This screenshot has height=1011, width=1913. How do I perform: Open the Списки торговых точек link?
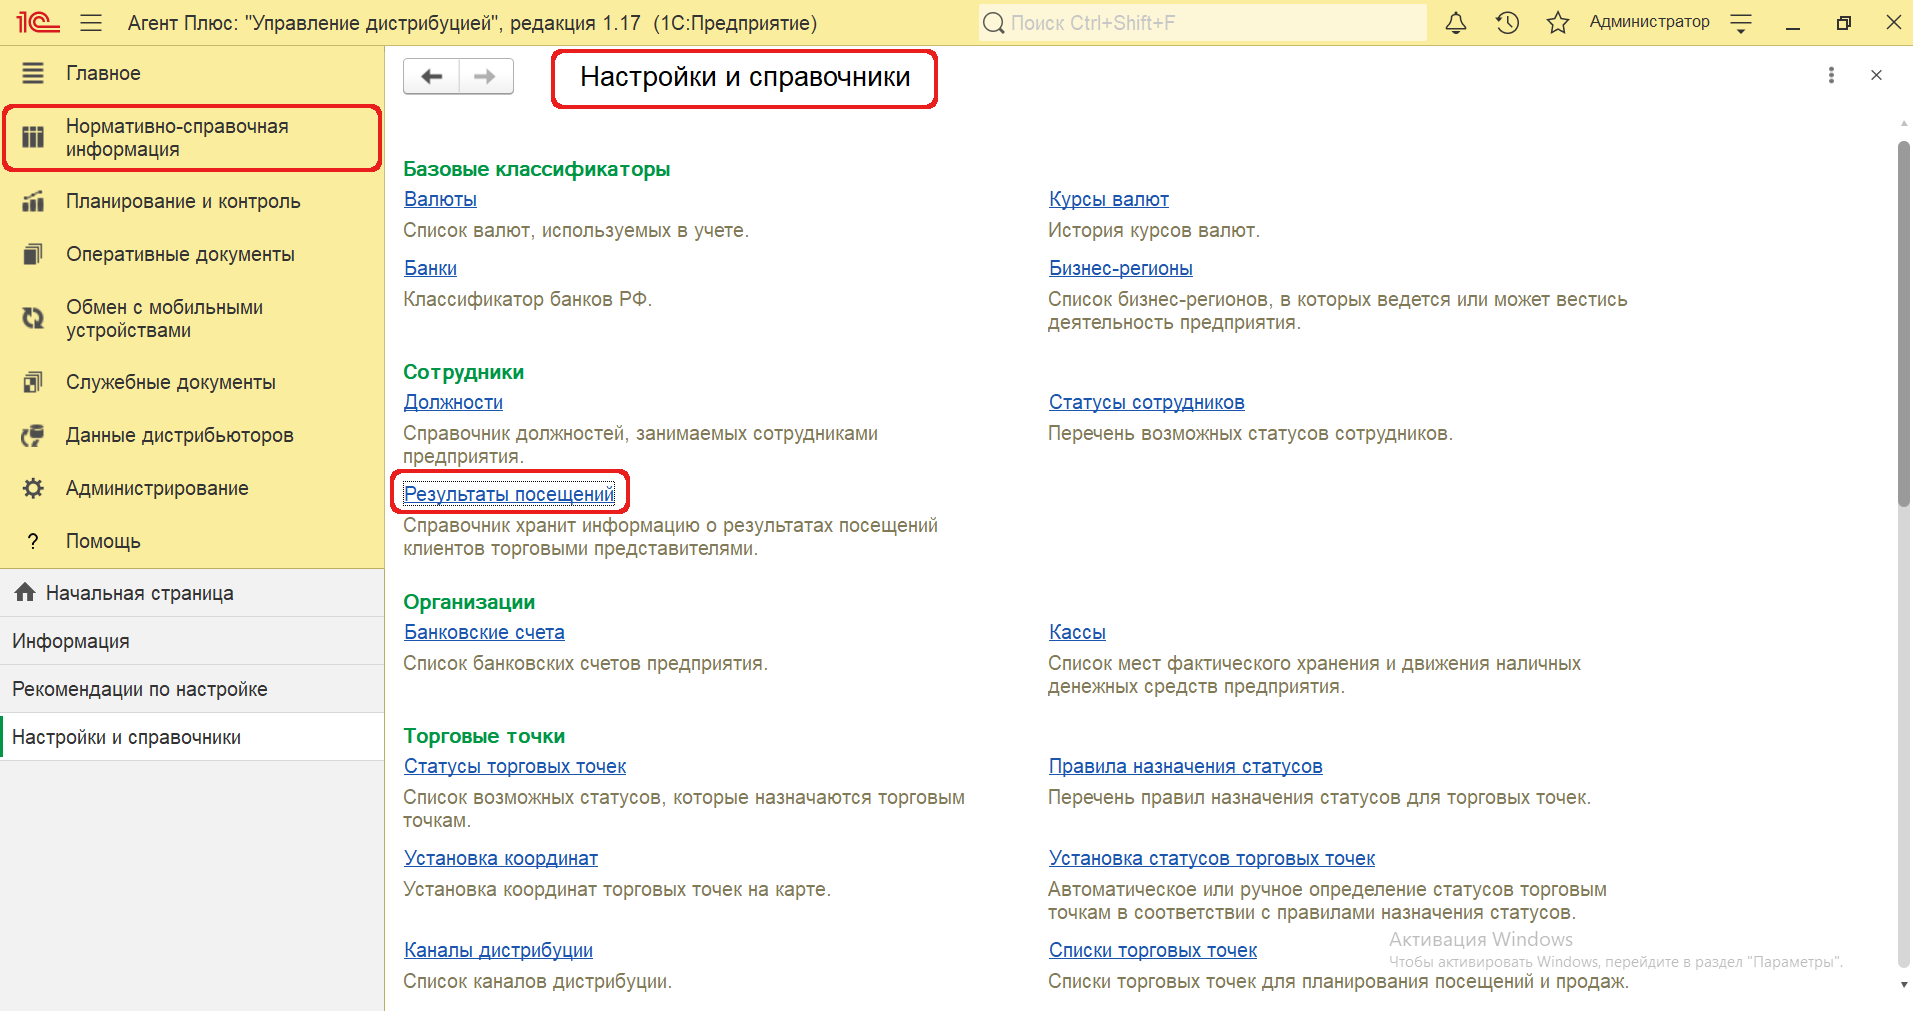point(1152,950)
